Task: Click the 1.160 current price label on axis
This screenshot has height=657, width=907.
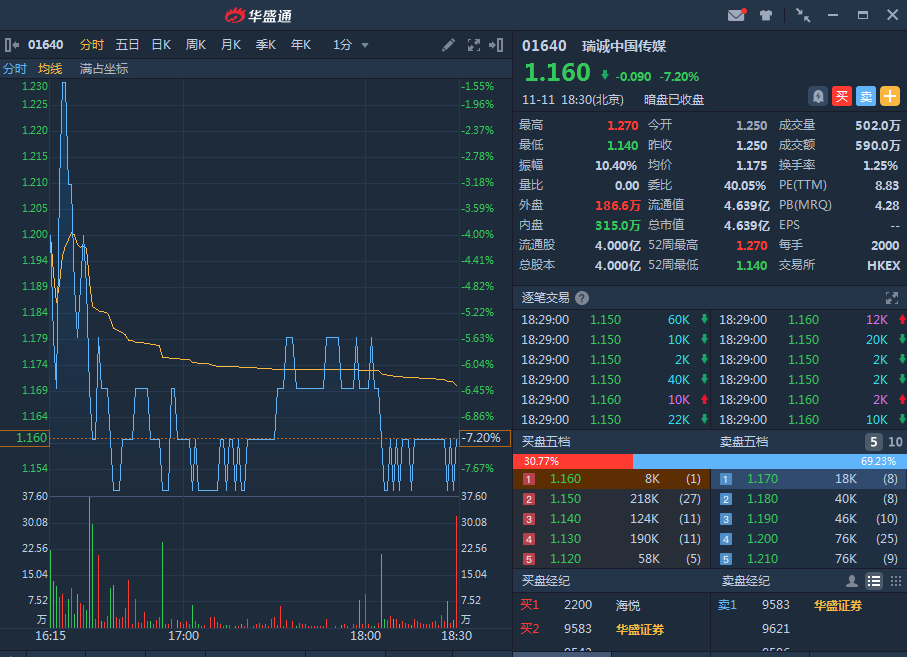Action: pos(25,438)
